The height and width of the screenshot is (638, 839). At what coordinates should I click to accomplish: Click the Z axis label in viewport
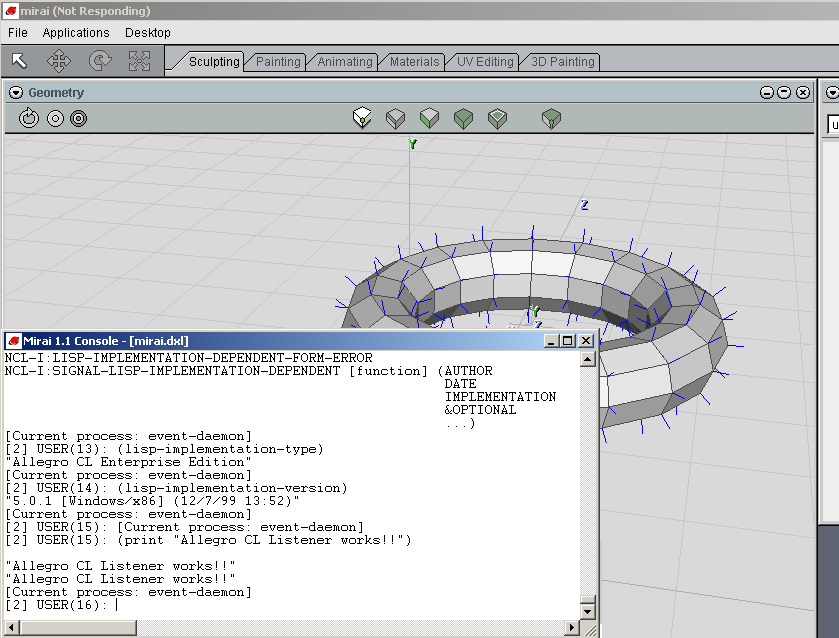[x=584, y=205]
